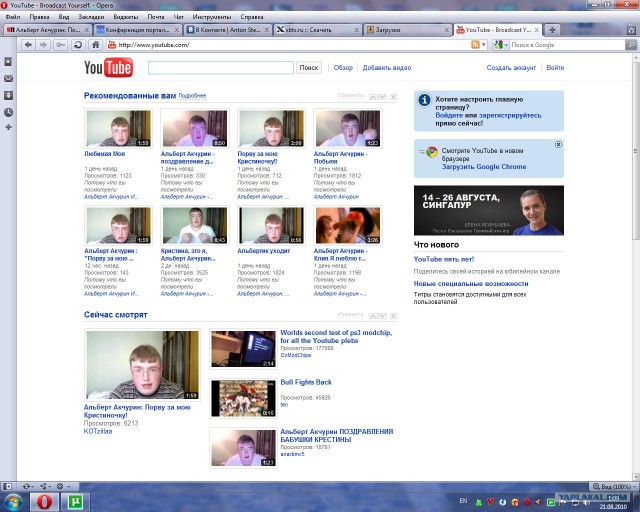Toggle the Opera side panel button
This screenshot has height=512, width=640.
click(7, 486)
